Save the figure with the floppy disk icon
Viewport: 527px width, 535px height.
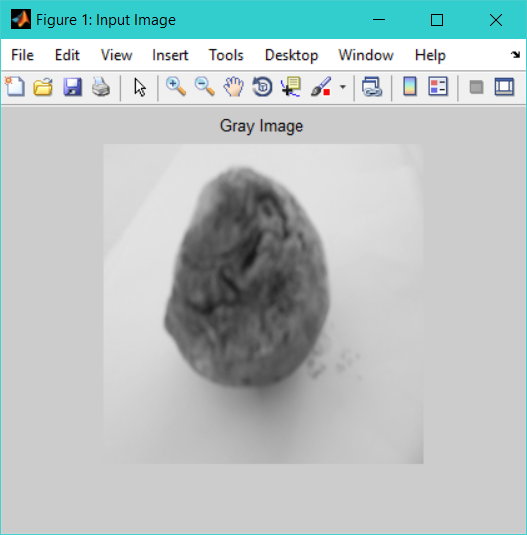(x=72, y=87)
